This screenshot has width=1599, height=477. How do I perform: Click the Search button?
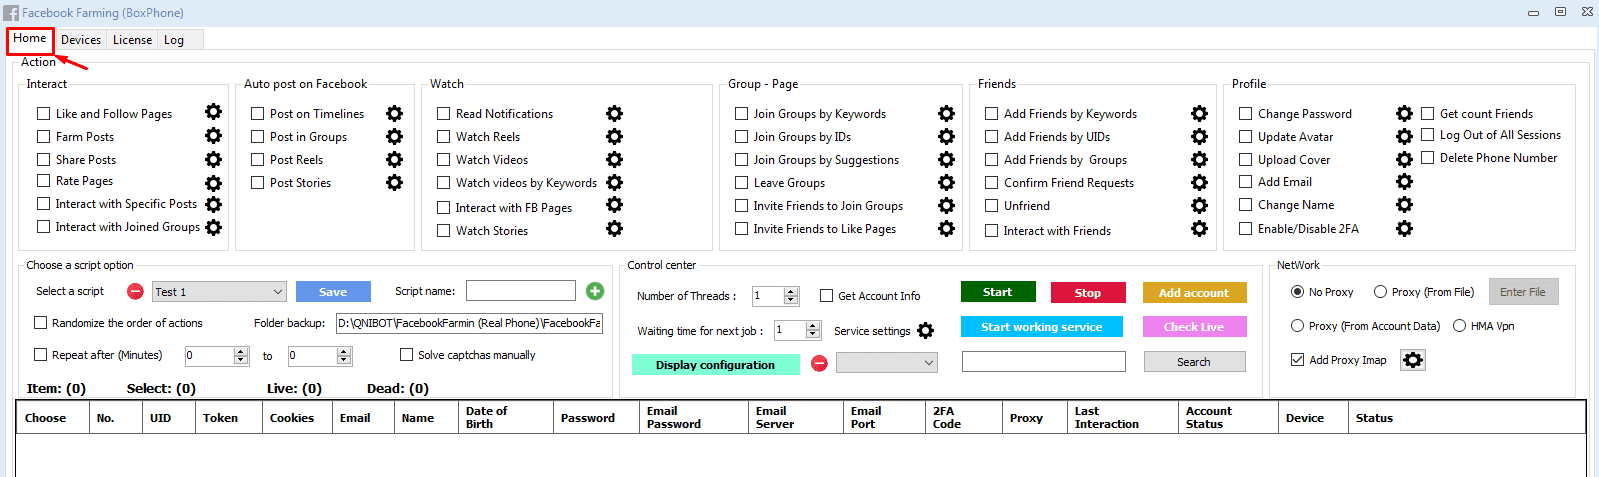[1194, 362]
